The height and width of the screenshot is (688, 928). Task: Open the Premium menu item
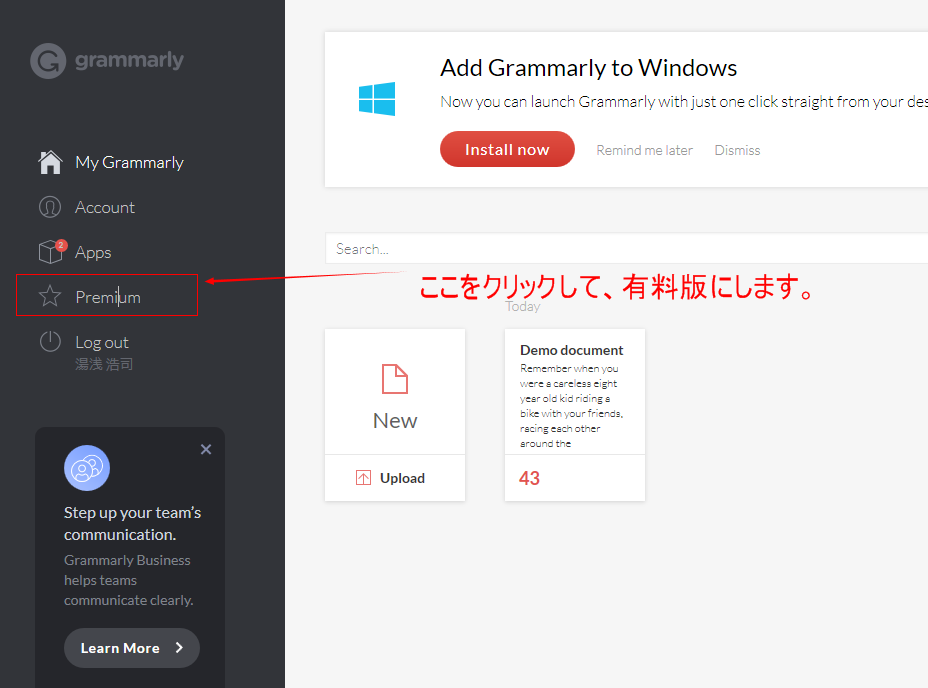point(108,297)
